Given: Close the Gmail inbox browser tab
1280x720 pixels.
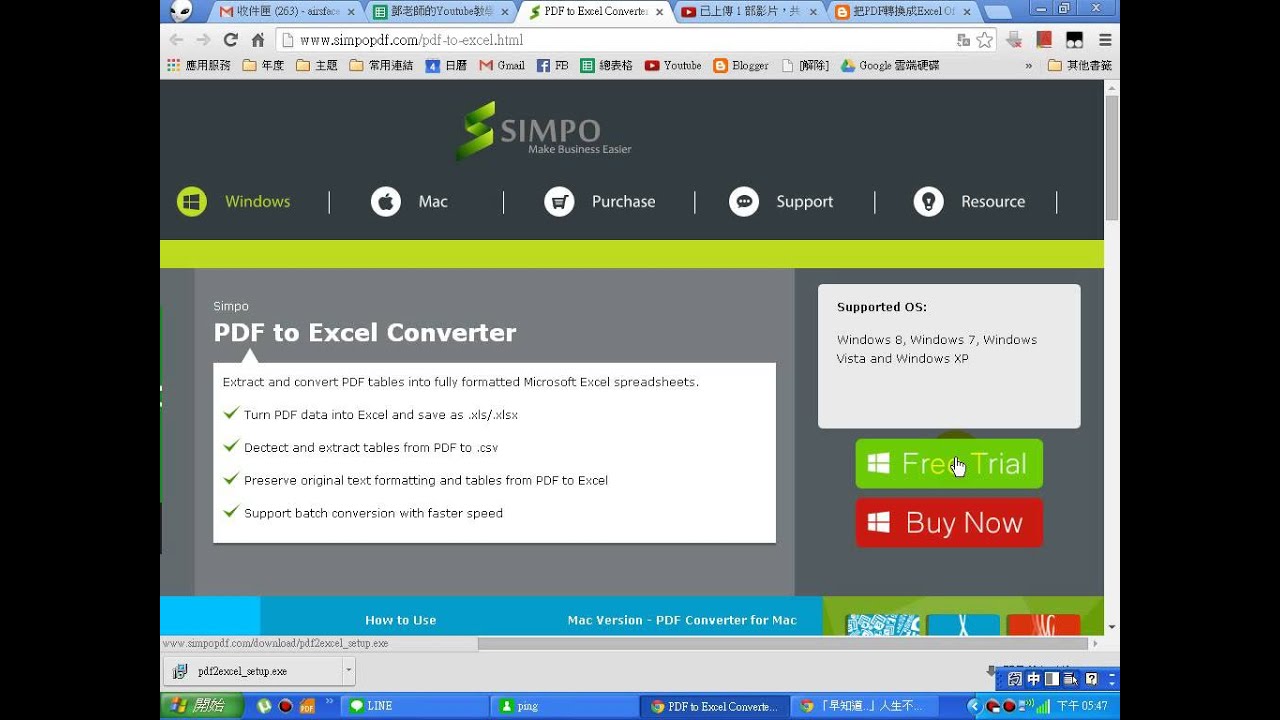Looking at the screenshot, I should pos(351,12).
